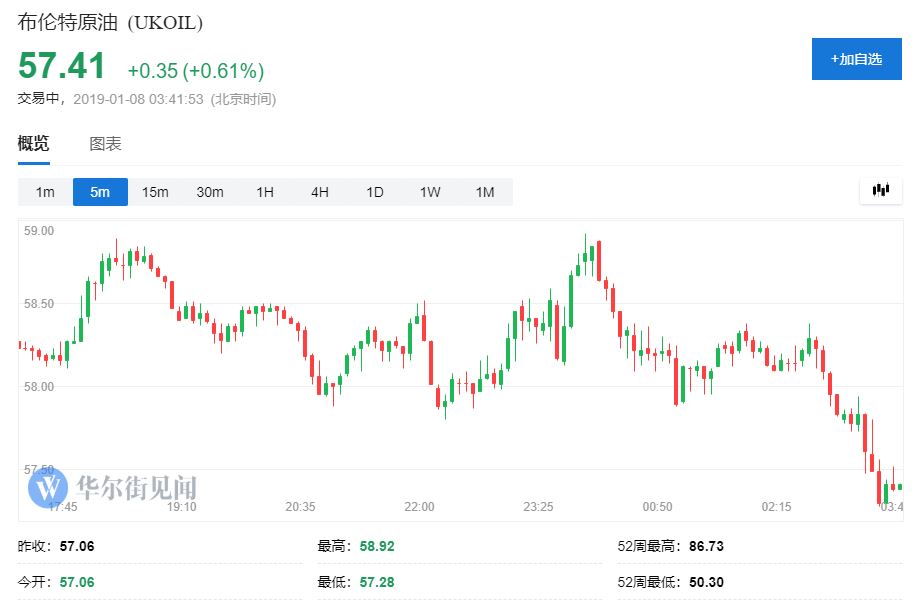Open the 图表 tab
Screen dimensions: 924x610
point(105,144)
